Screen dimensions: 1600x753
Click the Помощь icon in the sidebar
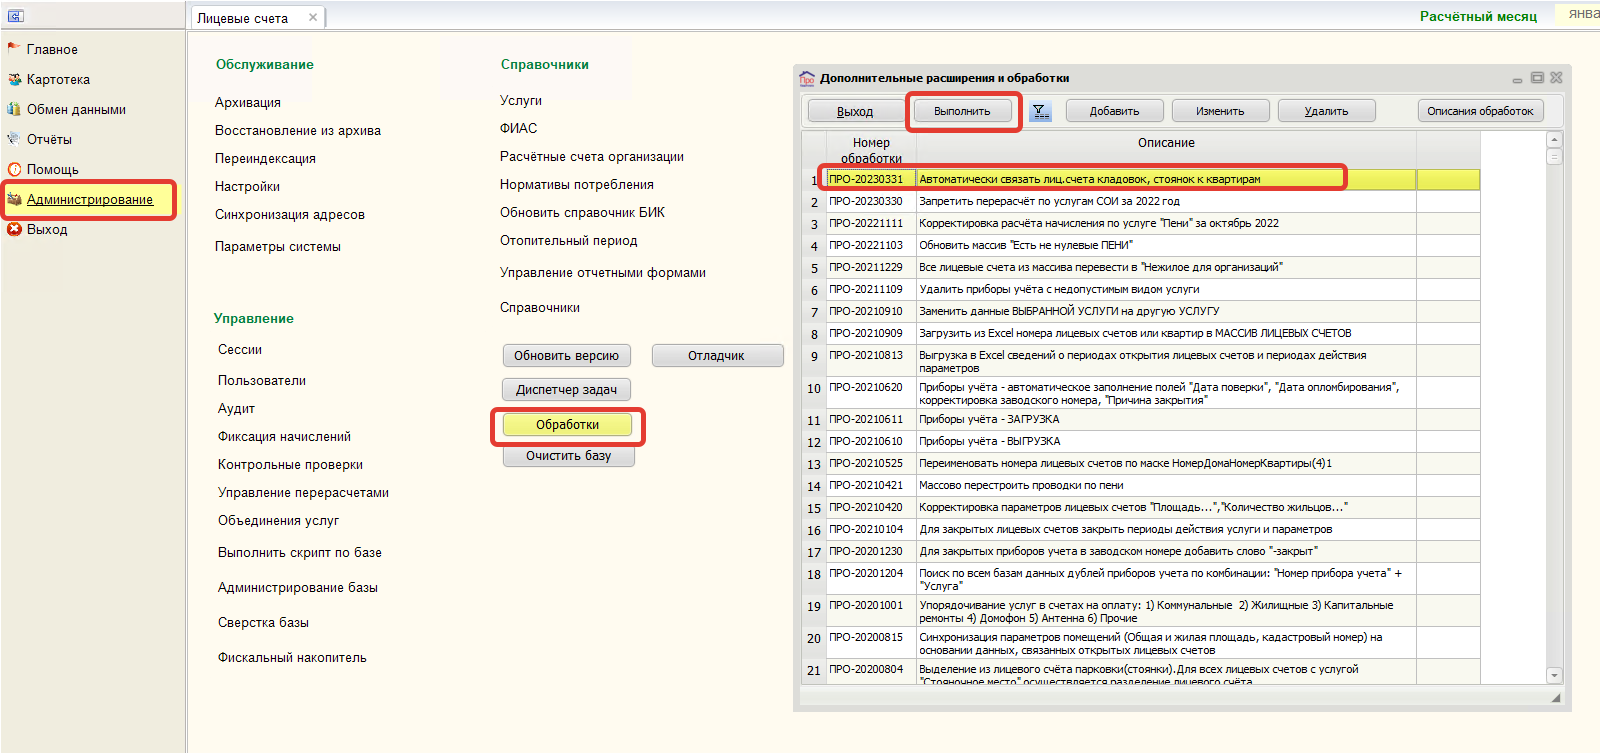coord(14,169)
